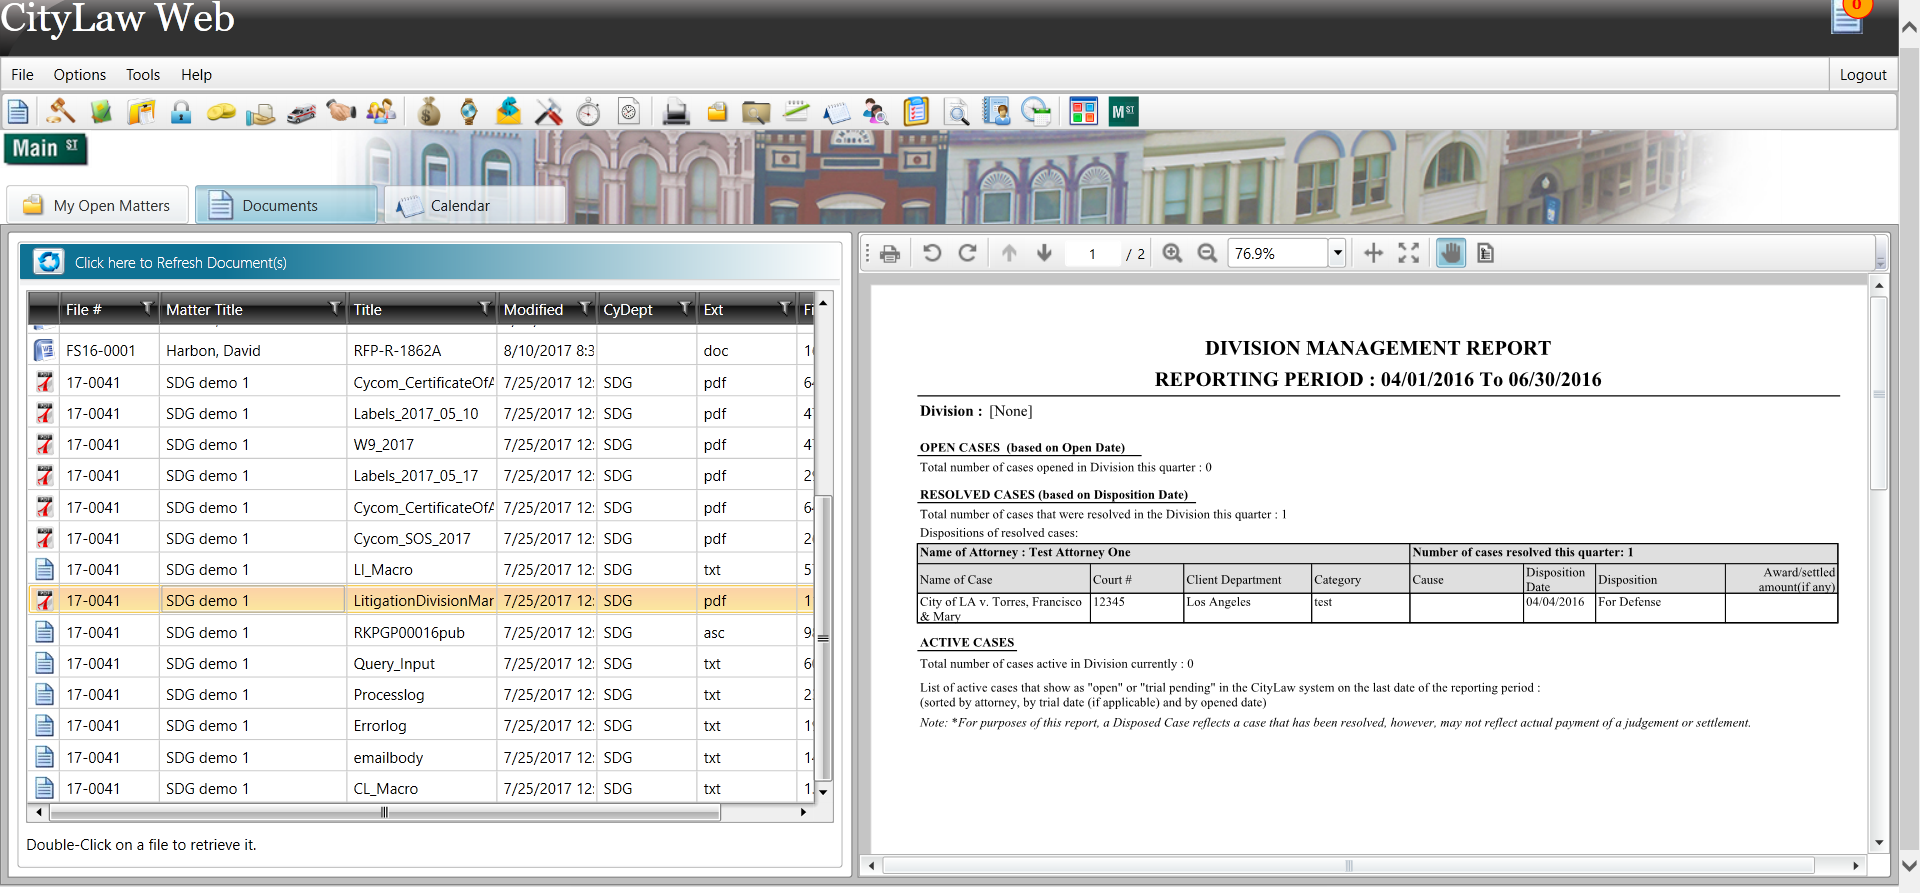This screenshot has height=893, width=1920.
Task: Open the address book contact icon
Action: coord(996,111)
